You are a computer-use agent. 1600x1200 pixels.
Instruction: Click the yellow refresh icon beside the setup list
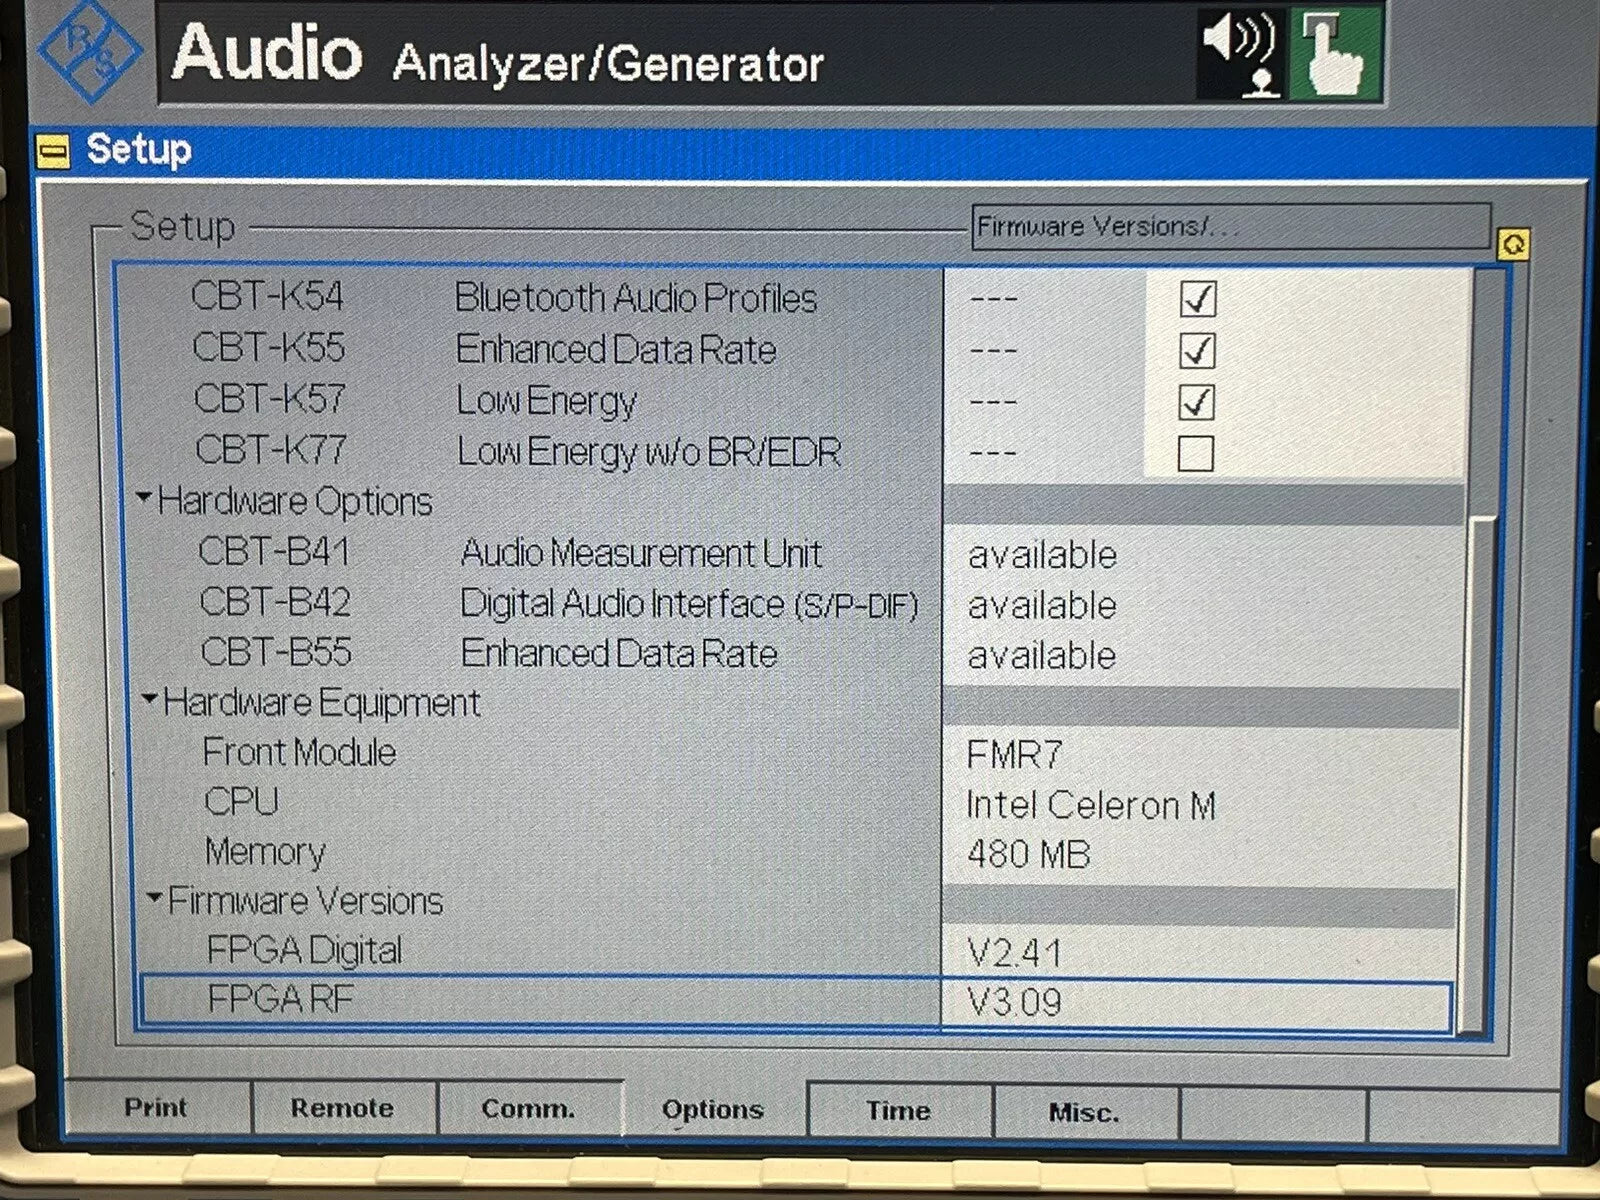pos(1513,244)
